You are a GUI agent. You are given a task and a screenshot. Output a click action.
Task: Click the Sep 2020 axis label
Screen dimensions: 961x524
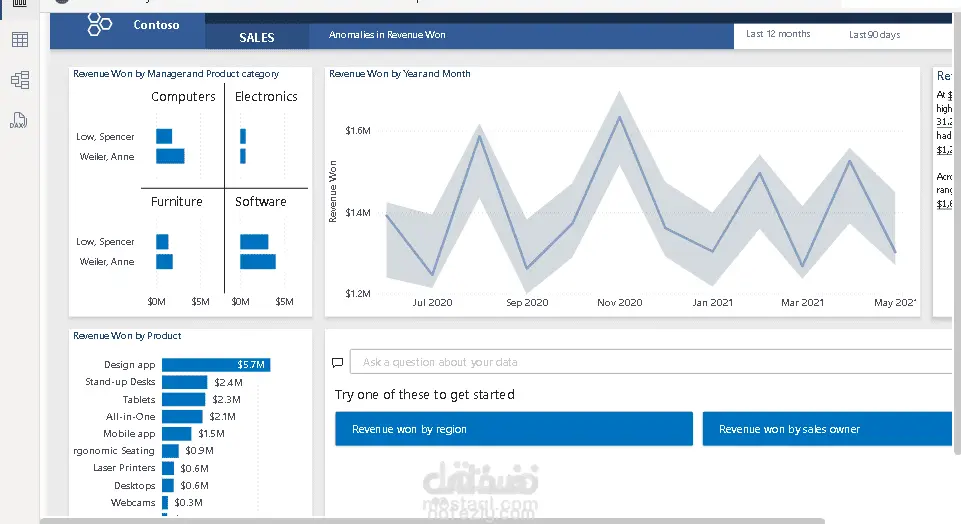coord(527,303)
